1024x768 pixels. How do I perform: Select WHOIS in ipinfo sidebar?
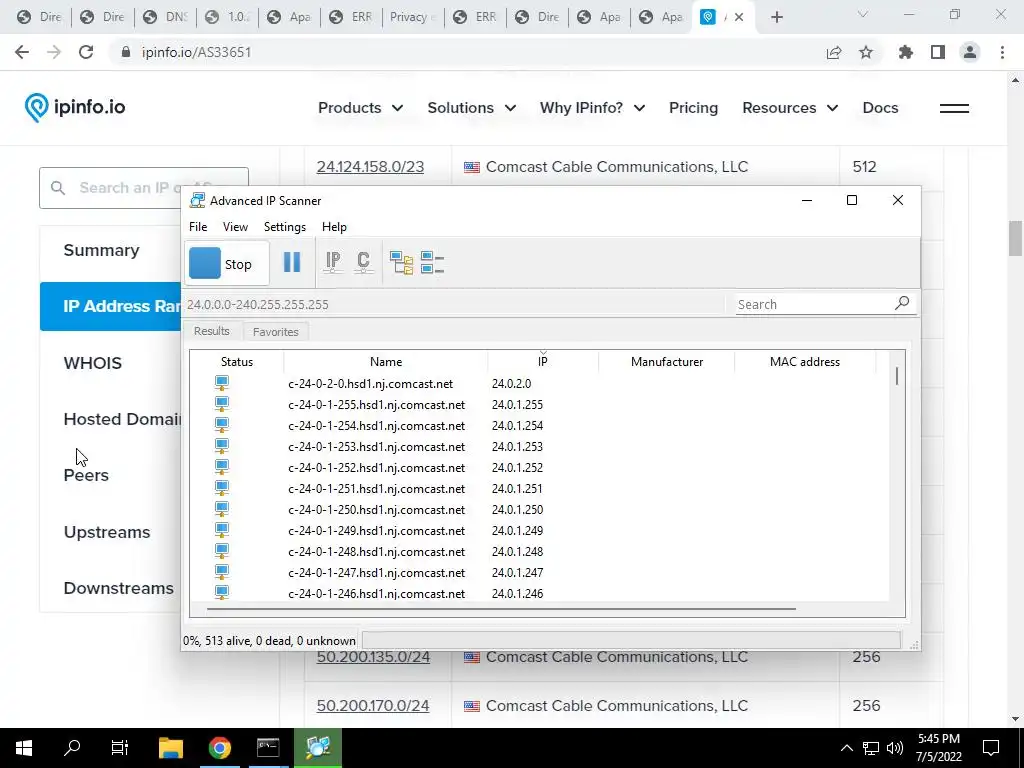pyautogui.click(x=93, y=363)
